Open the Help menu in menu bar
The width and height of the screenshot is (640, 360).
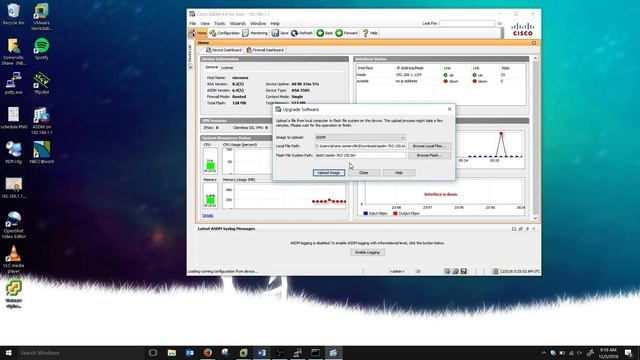275,24
